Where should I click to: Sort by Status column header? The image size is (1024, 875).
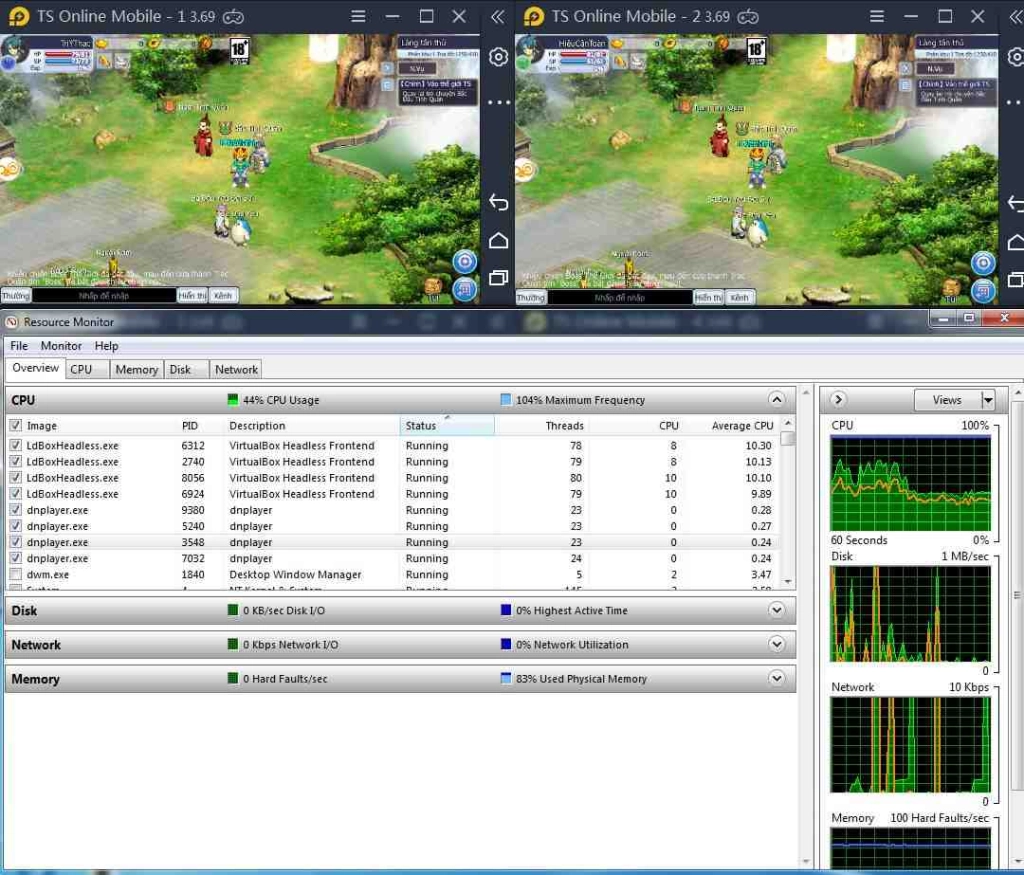click(x=447, y=426)
